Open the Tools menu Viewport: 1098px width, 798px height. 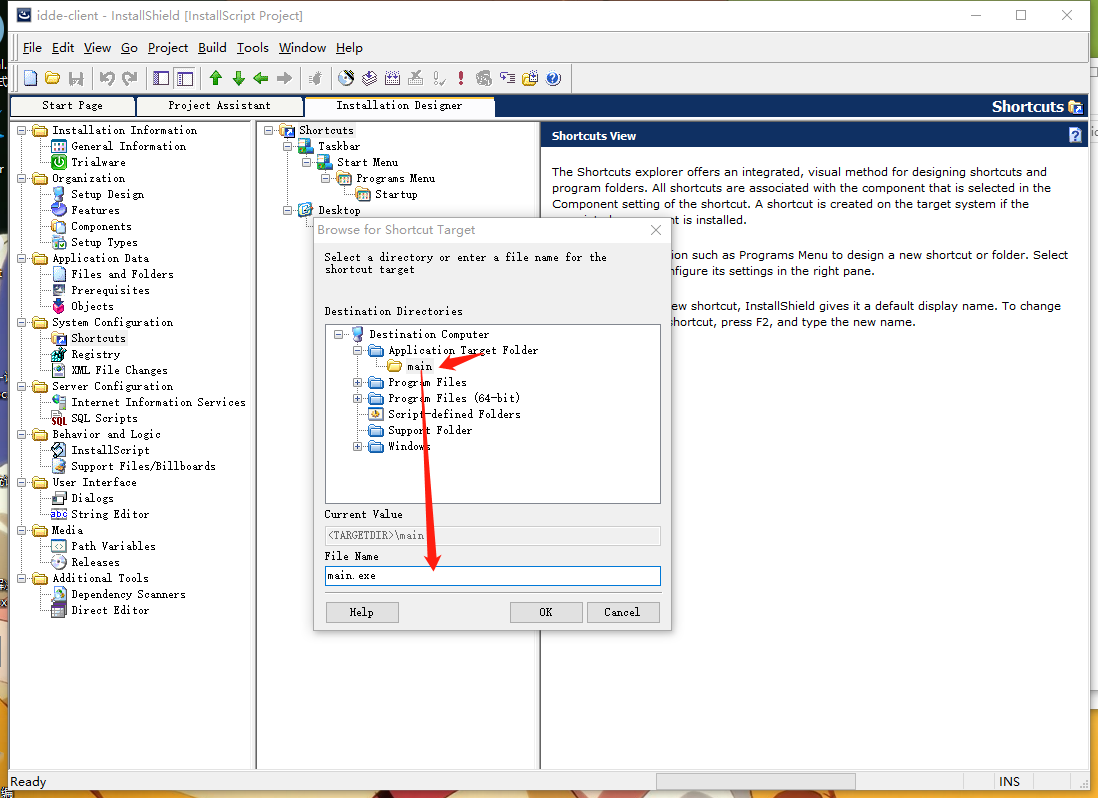click(x=253, y=48)
